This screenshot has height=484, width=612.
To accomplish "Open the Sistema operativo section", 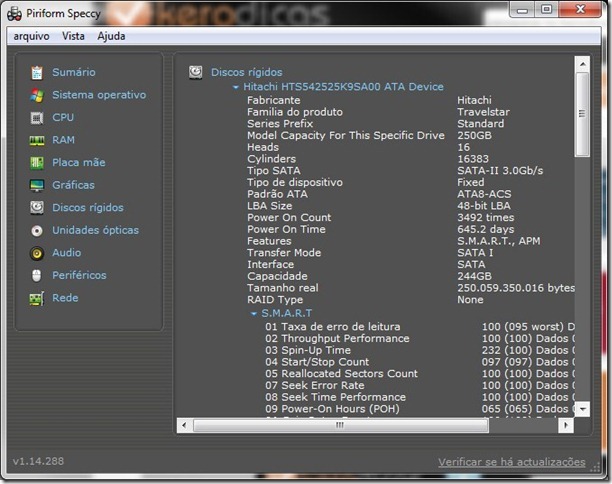I will click(99, 95).
